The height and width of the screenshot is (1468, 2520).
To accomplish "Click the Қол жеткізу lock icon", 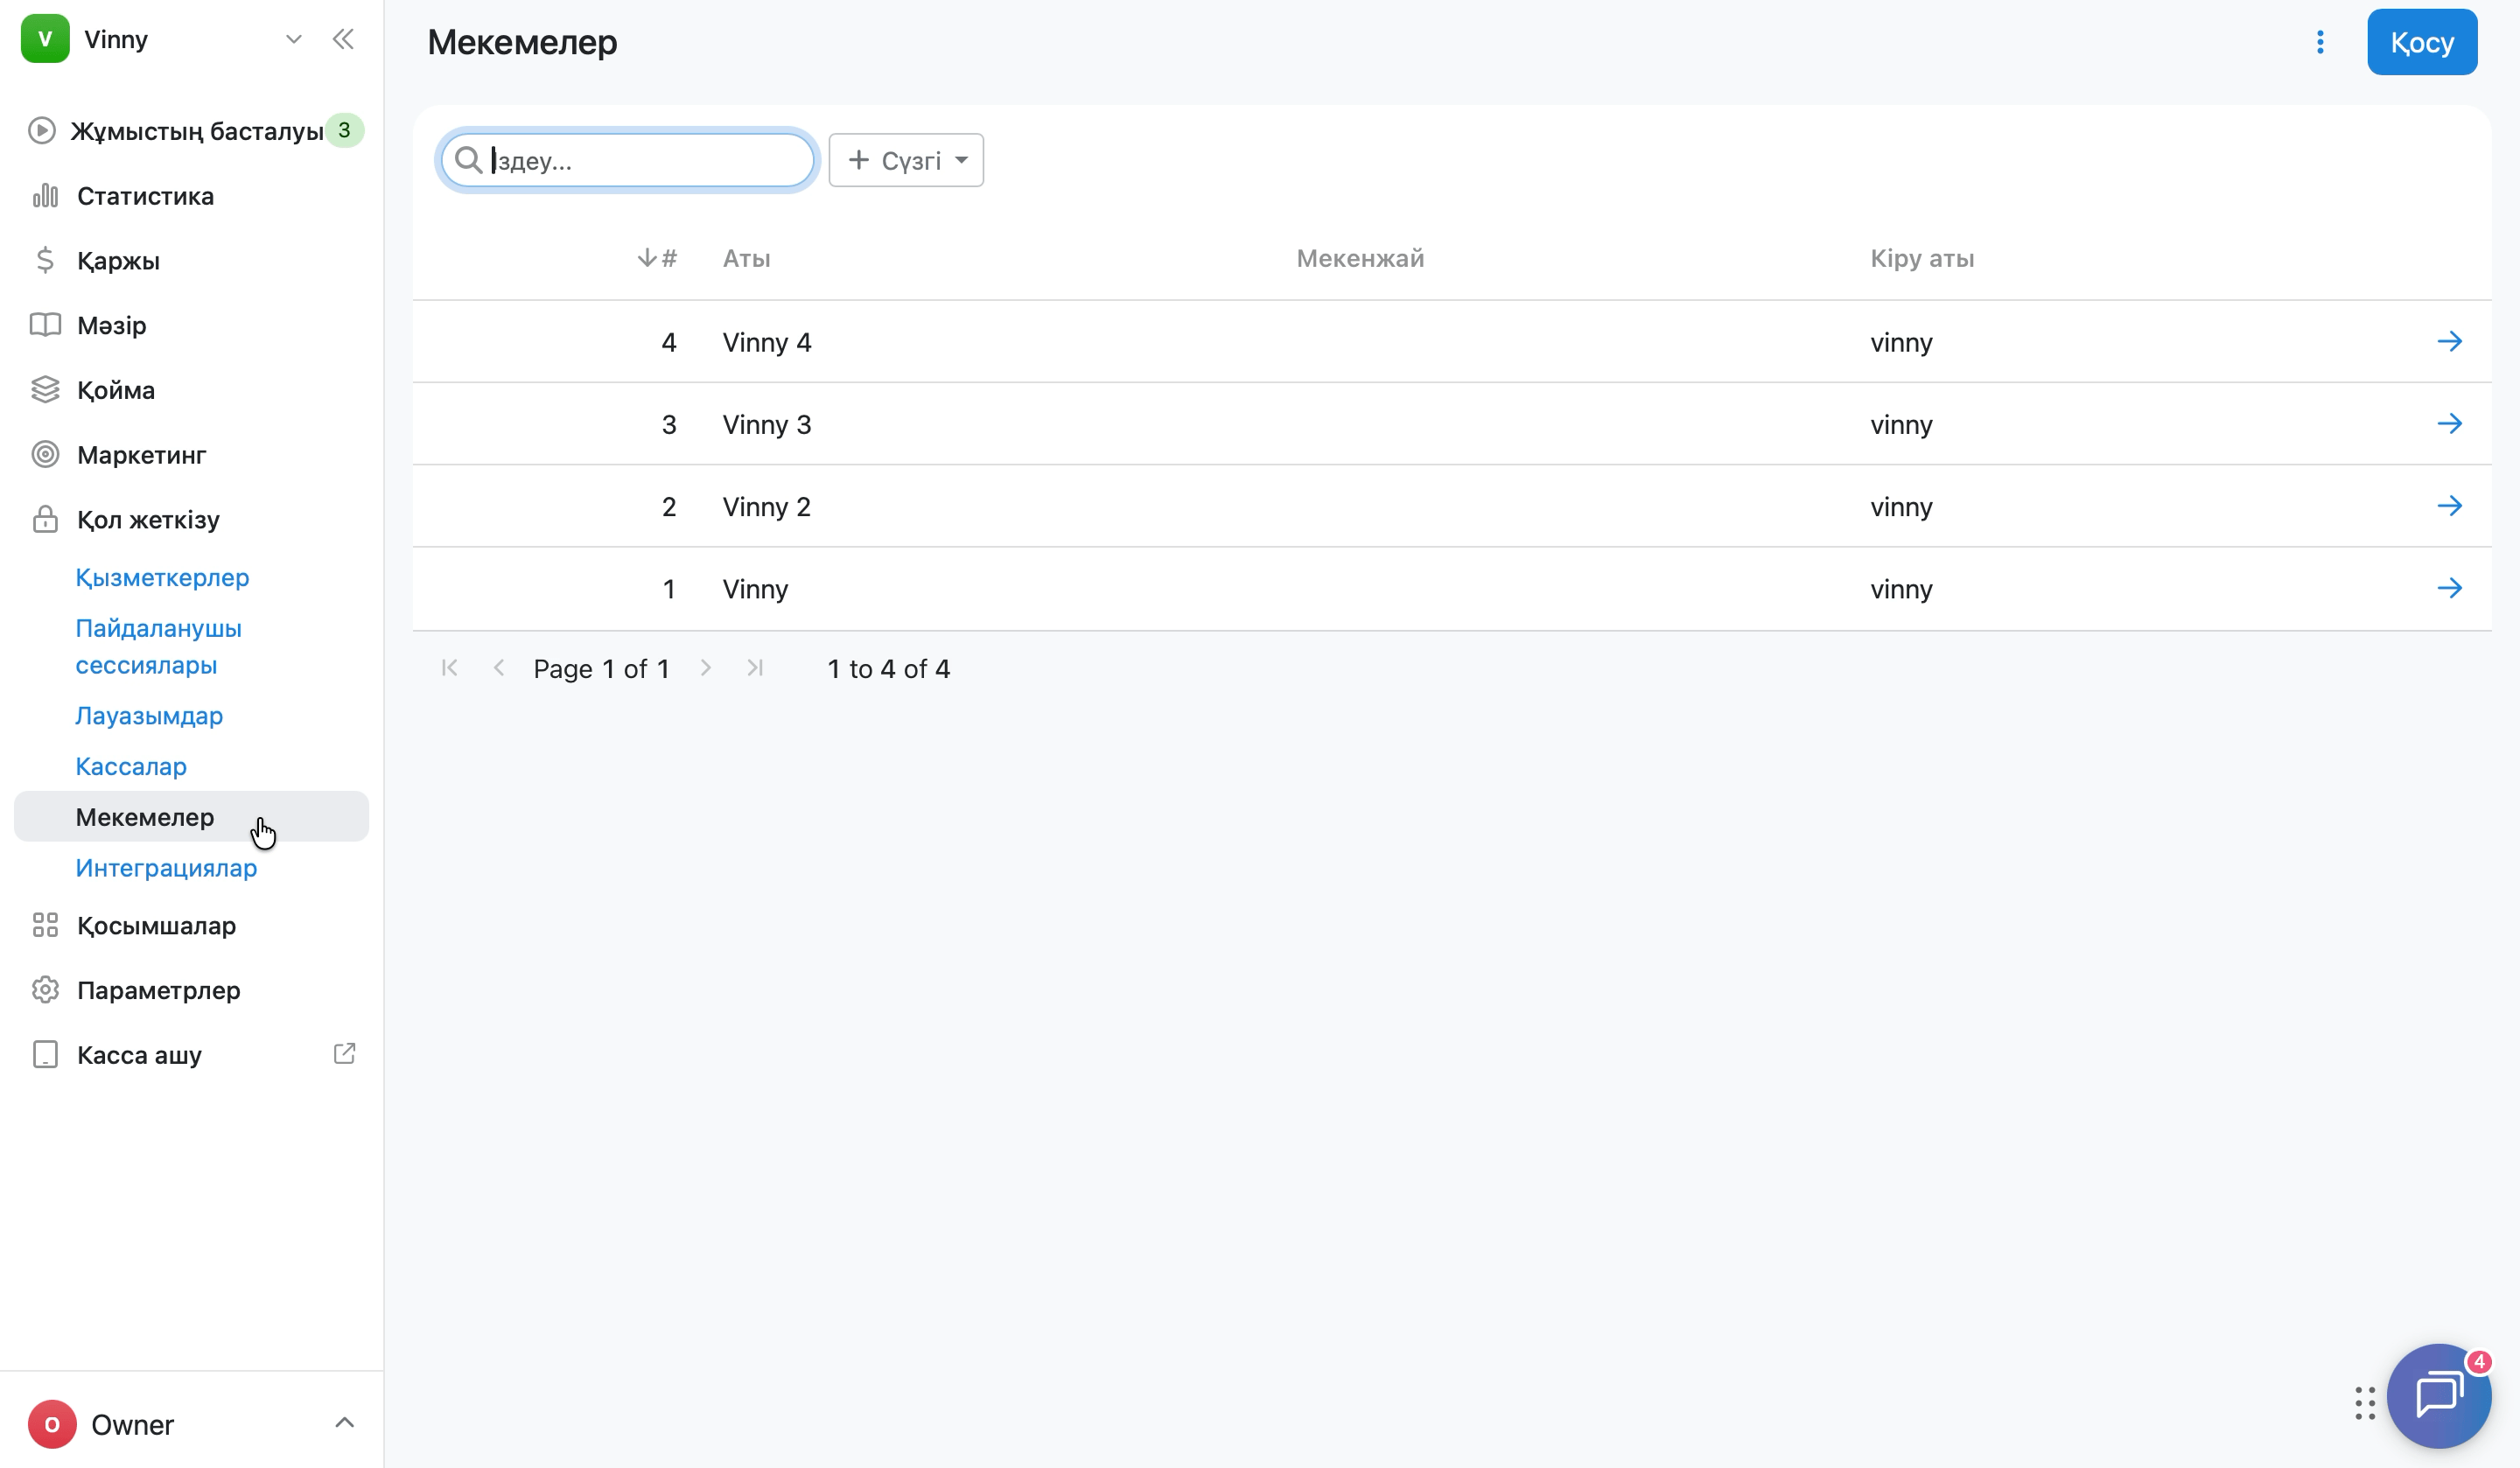I will tap(45, 519).
